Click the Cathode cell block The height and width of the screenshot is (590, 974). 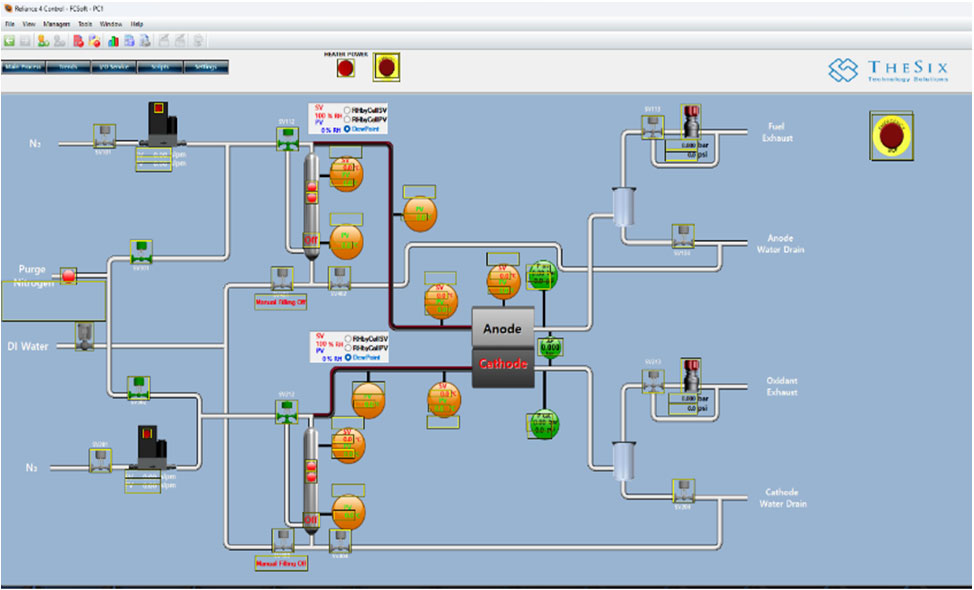coord(503,367)
